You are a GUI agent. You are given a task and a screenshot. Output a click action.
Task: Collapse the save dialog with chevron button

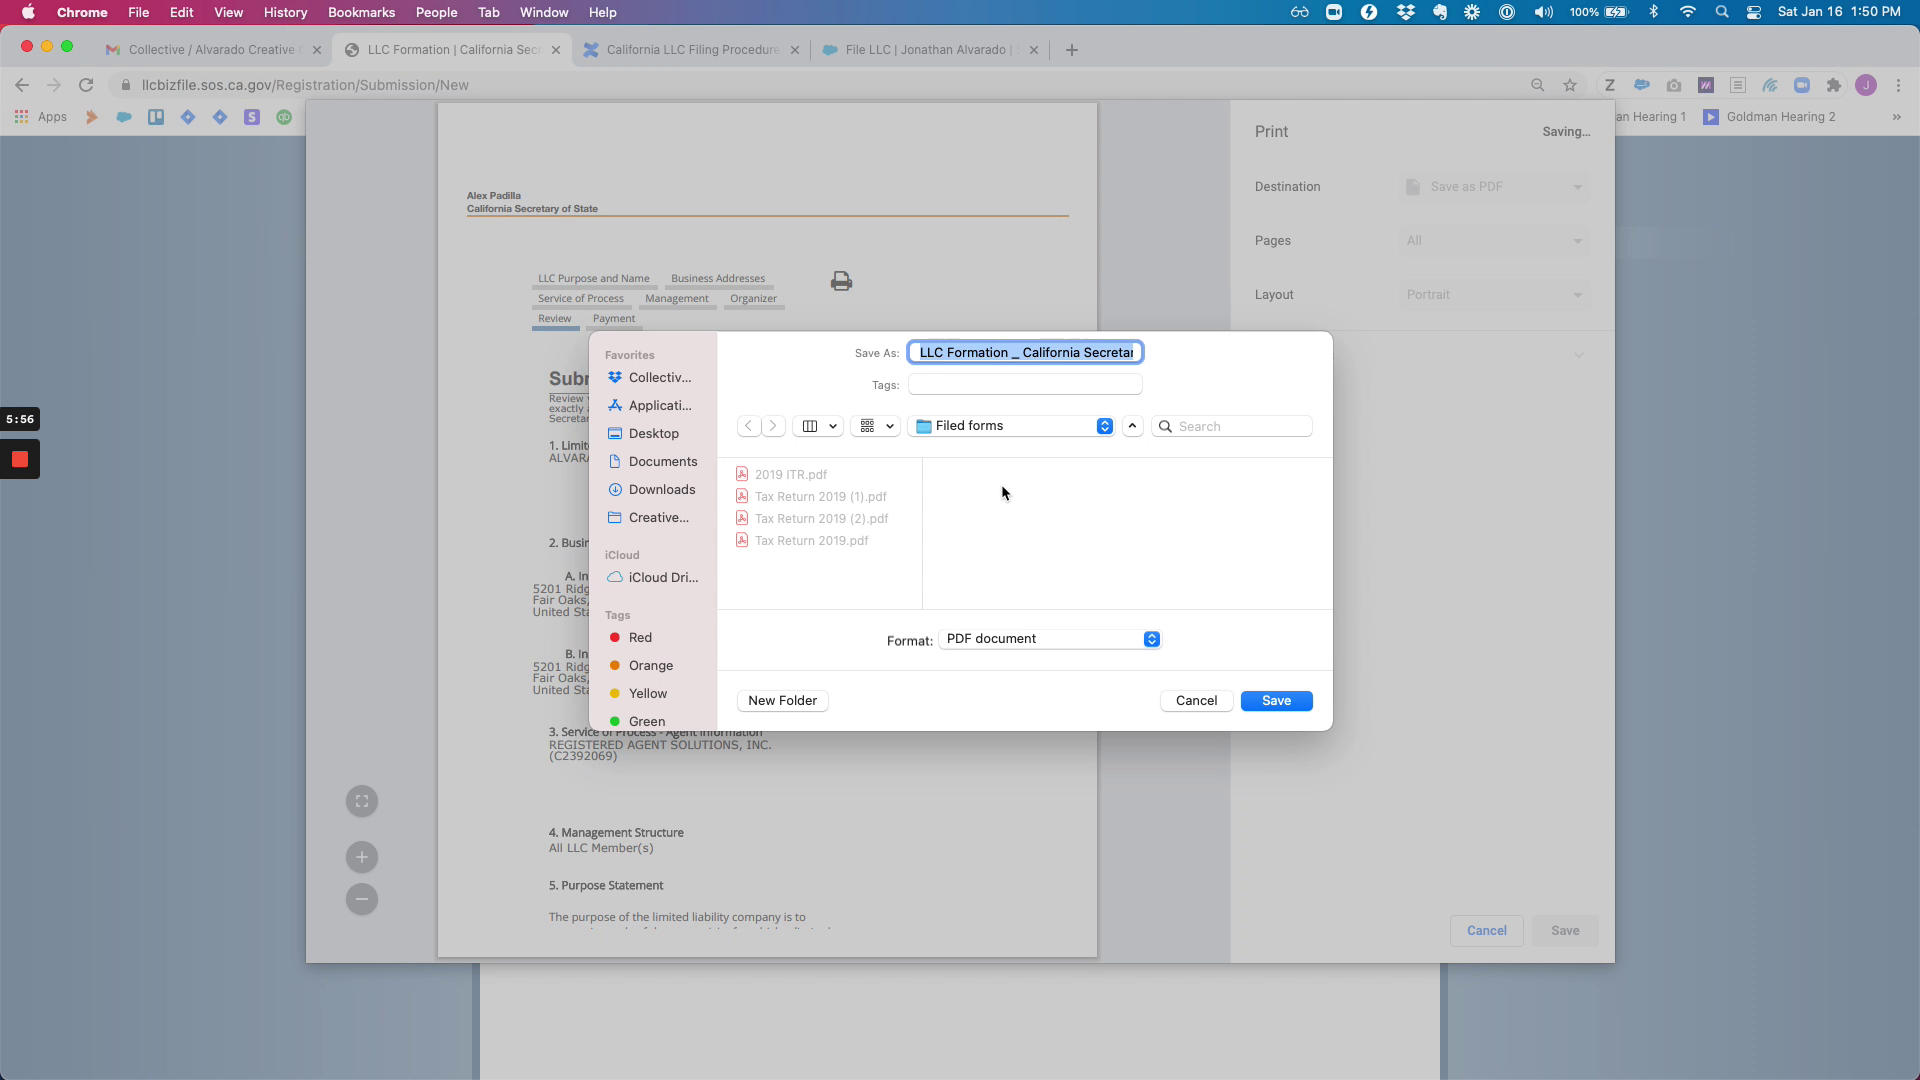pos(1132,426)
